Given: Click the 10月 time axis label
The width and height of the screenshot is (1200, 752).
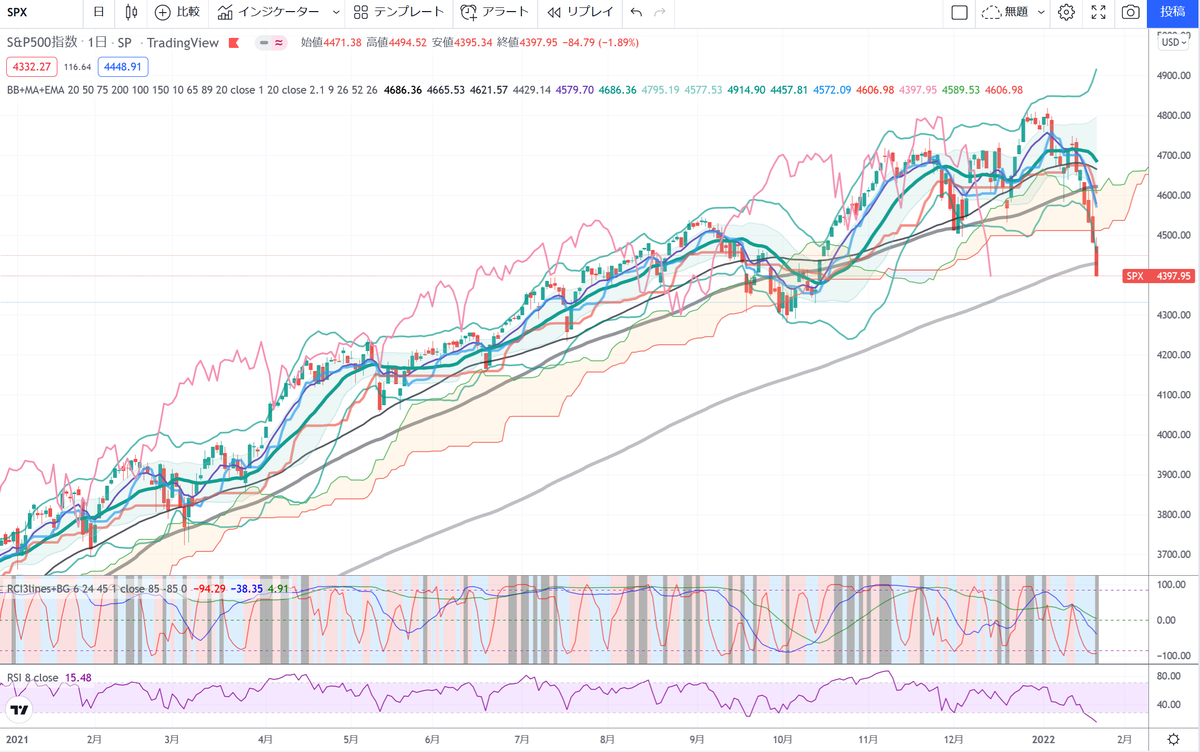Looking at the screenshot, I should [x=783, y=740].
